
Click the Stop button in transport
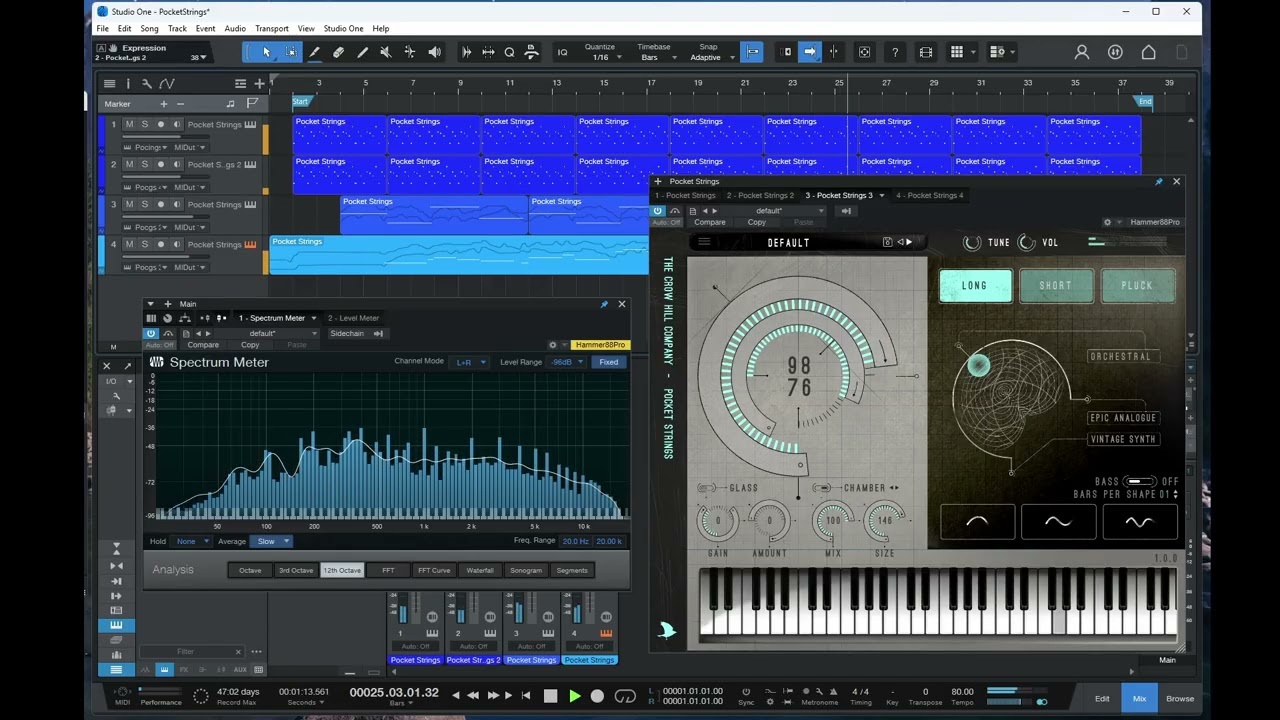pyautogui.click(x=550, y=696)
